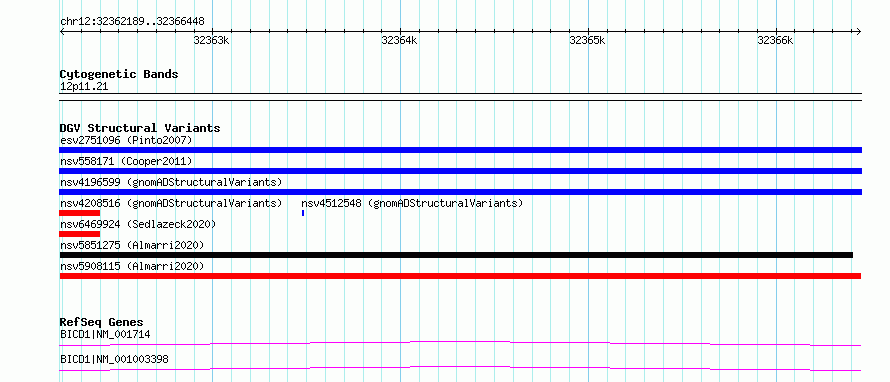
Task: Click the blue bar under nsv4196599
Action: [x=460, y=192]
